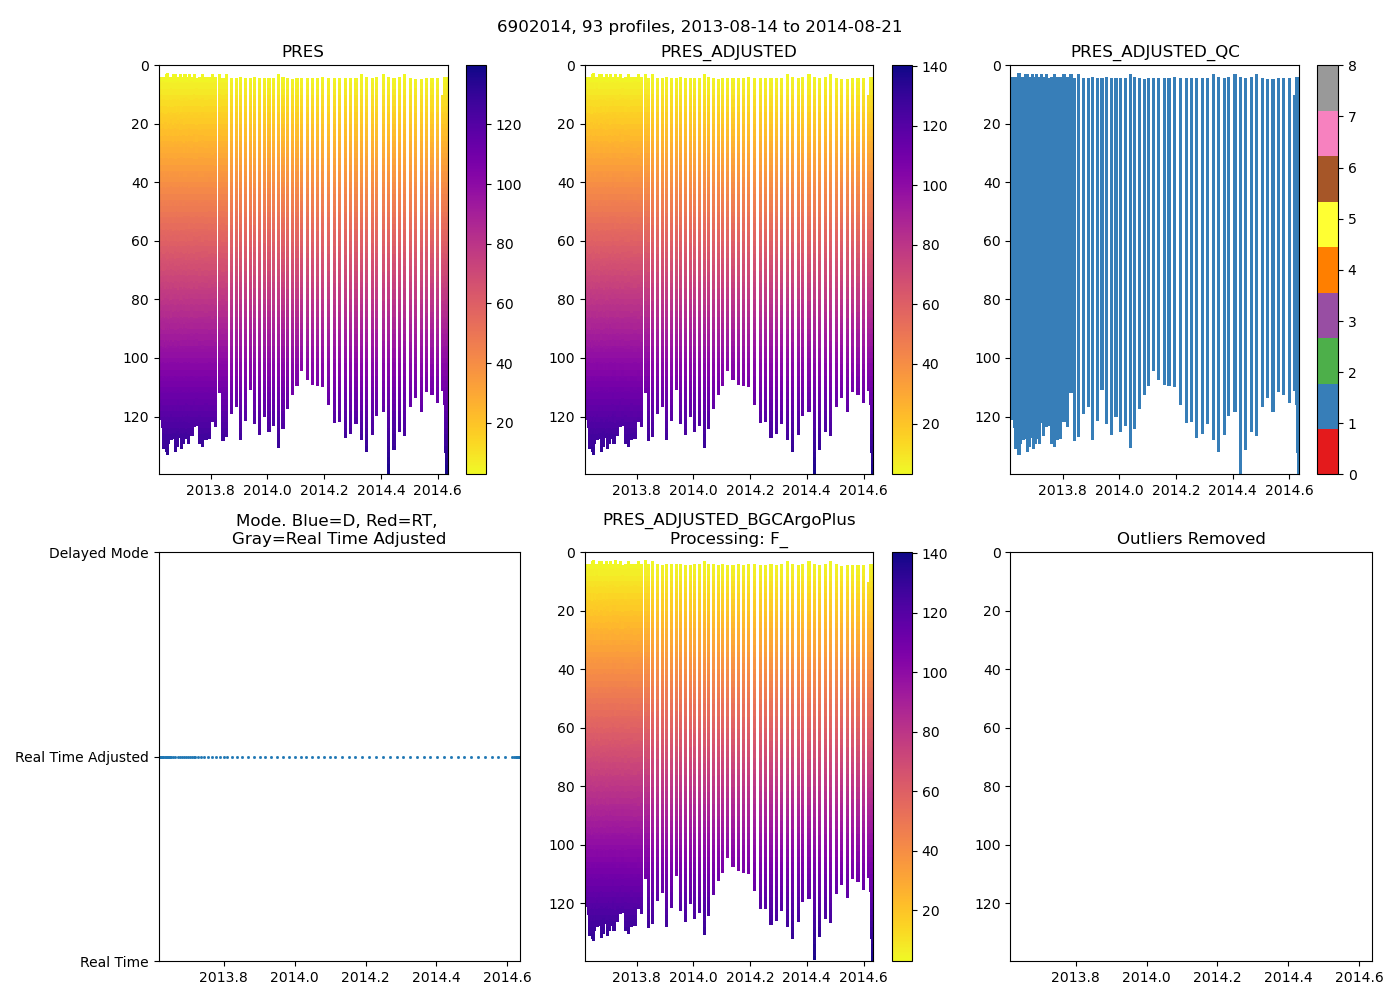Click the gray segment of the QC colorbar

tap(1327, 88)
